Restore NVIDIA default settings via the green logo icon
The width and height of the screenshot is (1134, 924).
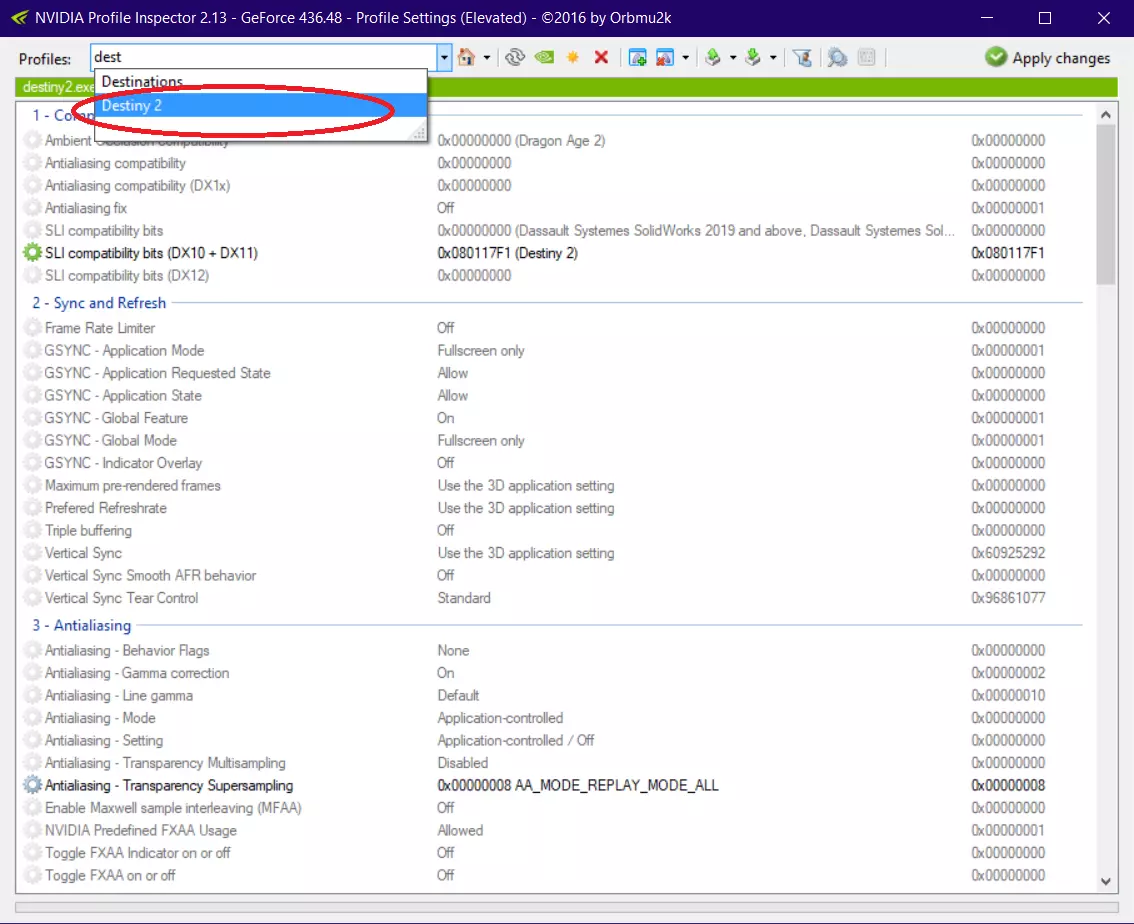[x=545, y=57]
